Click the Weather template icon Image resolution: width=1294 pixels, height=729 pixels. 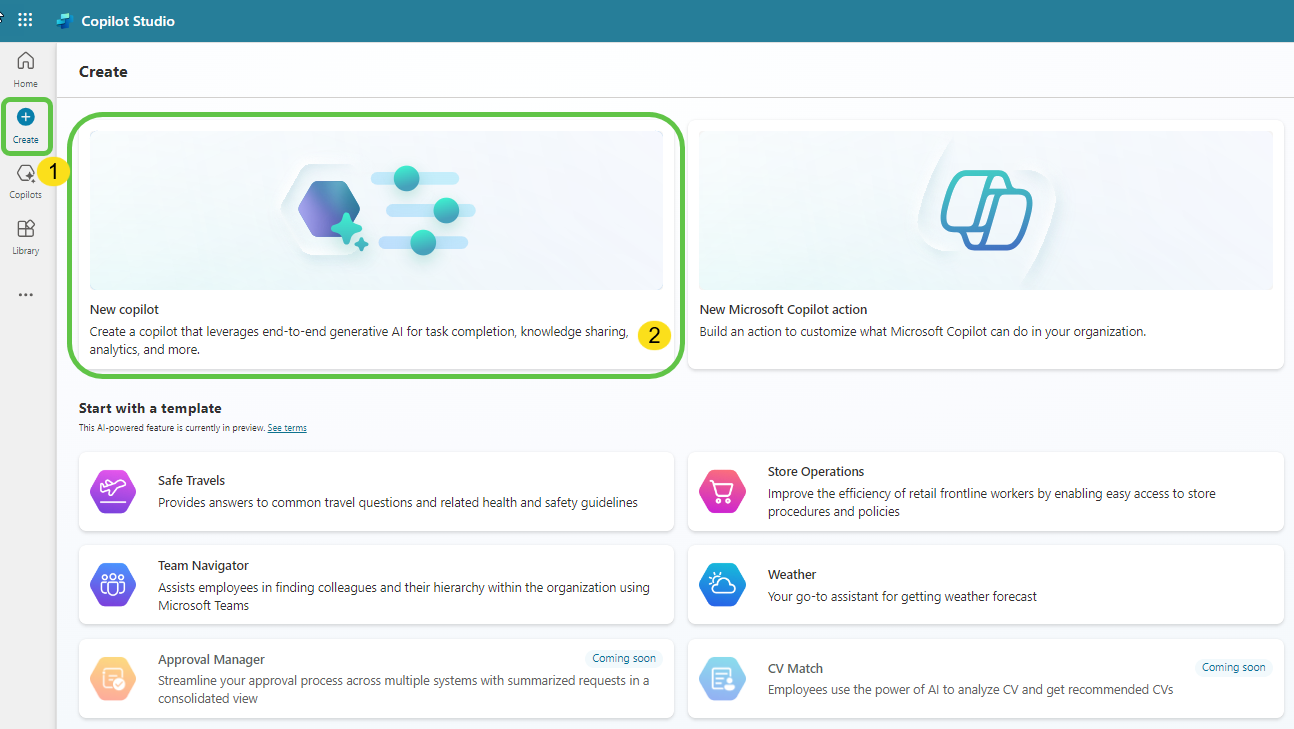click(722, 585)
